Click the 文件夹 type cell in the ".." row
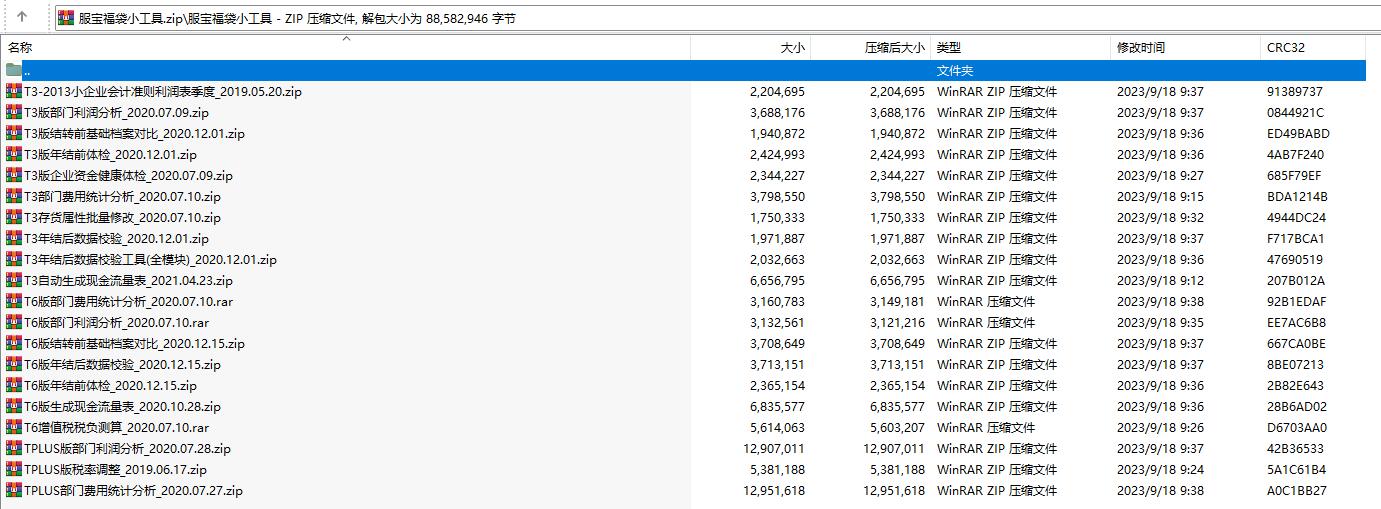Viewport: 1381px width, 509px height. 955,70
